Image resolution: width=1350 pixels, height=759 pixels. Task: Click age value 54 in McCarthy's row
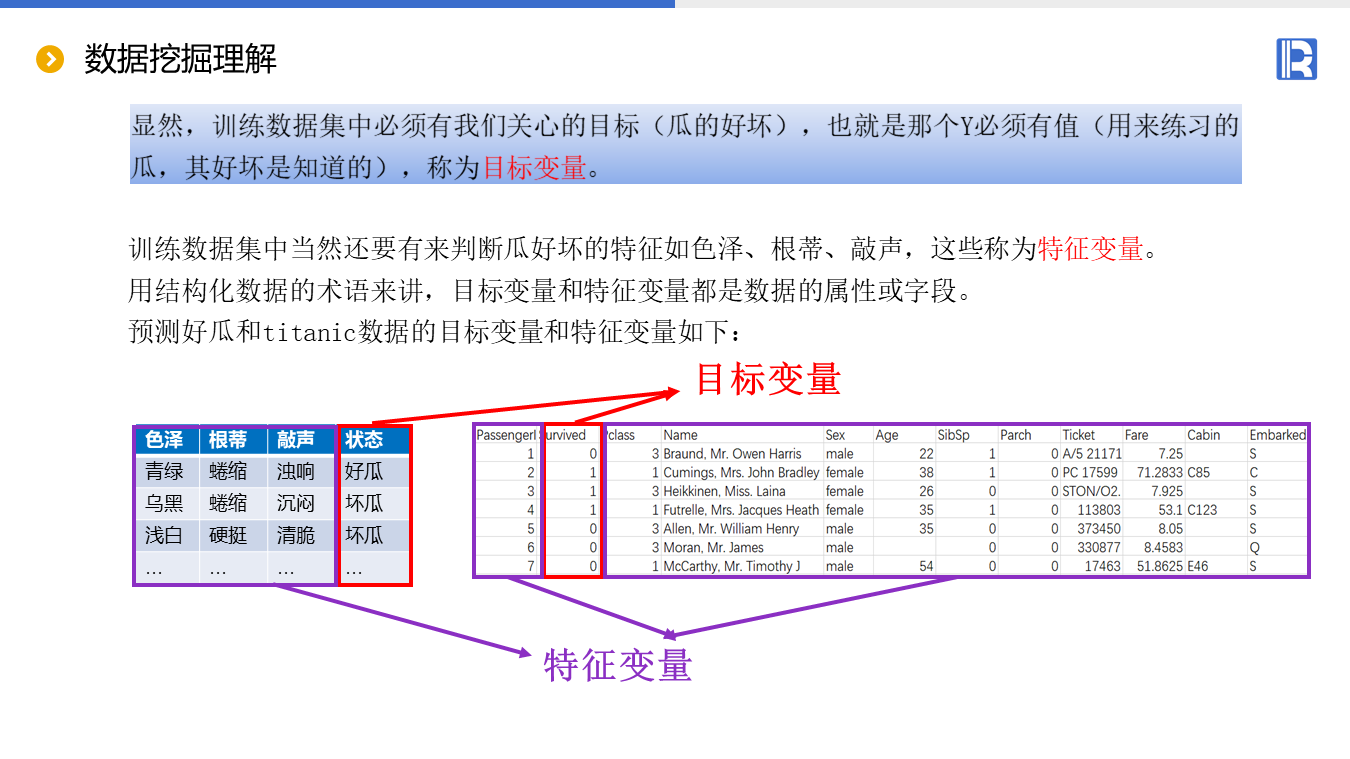point(926,566)
